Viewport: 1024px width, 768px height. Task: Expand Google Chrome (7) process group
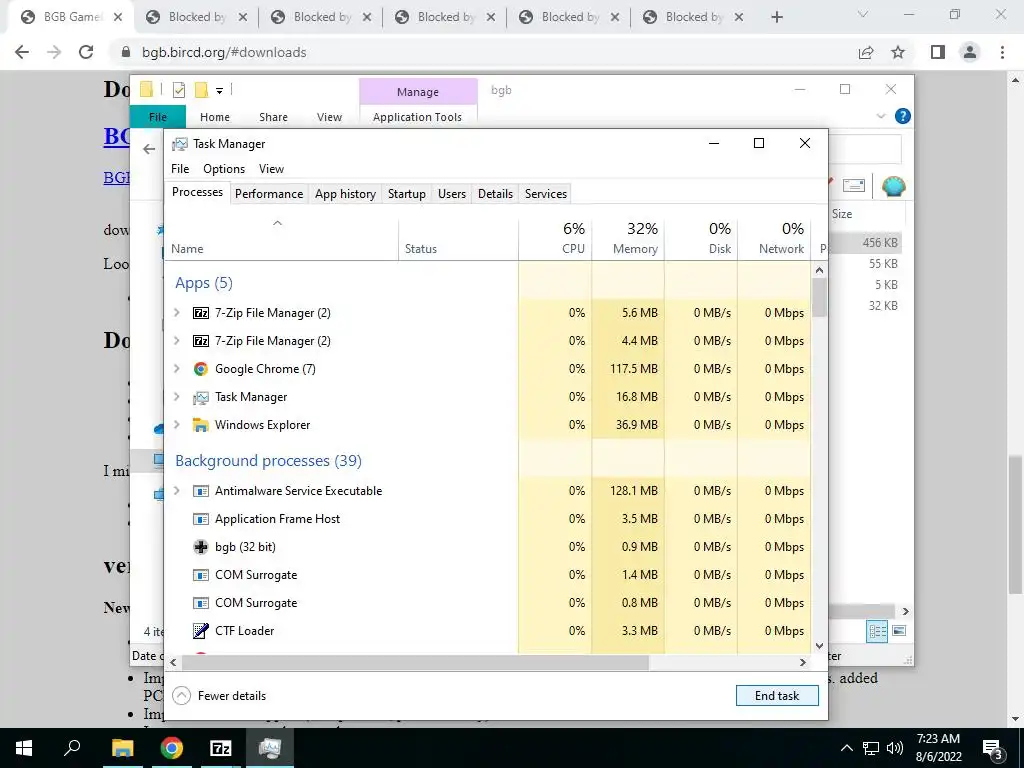click(x=176, y=369)
